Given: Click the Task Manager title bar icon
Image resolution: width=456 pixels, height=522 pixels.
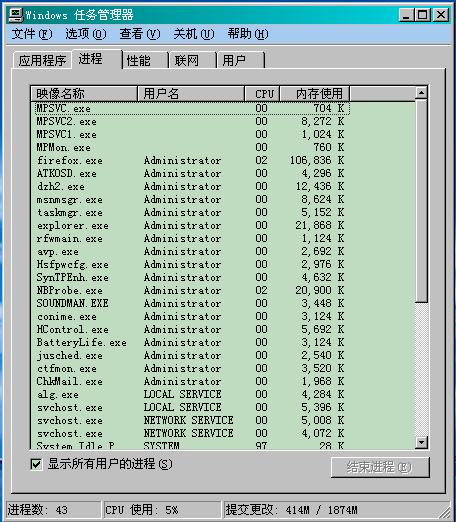Looking at the screenshot, I should (16, 15).
